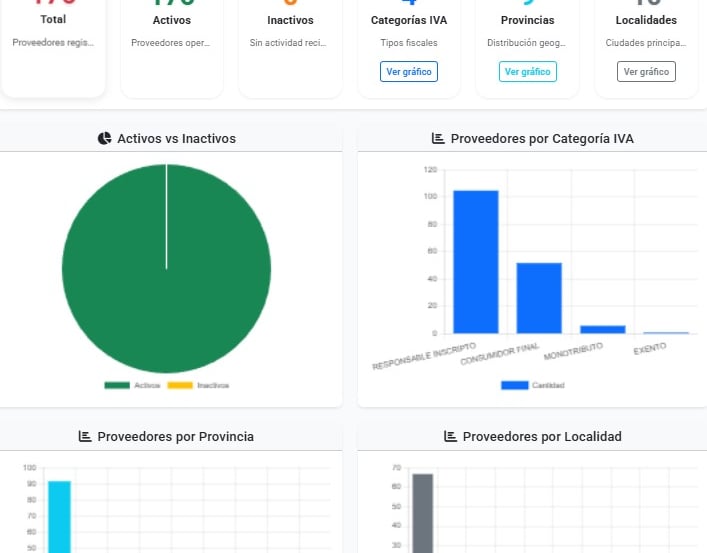Click bar chart icon beside Proveedores por Categoría IVA
707x553 pixels.
point(438,138)
